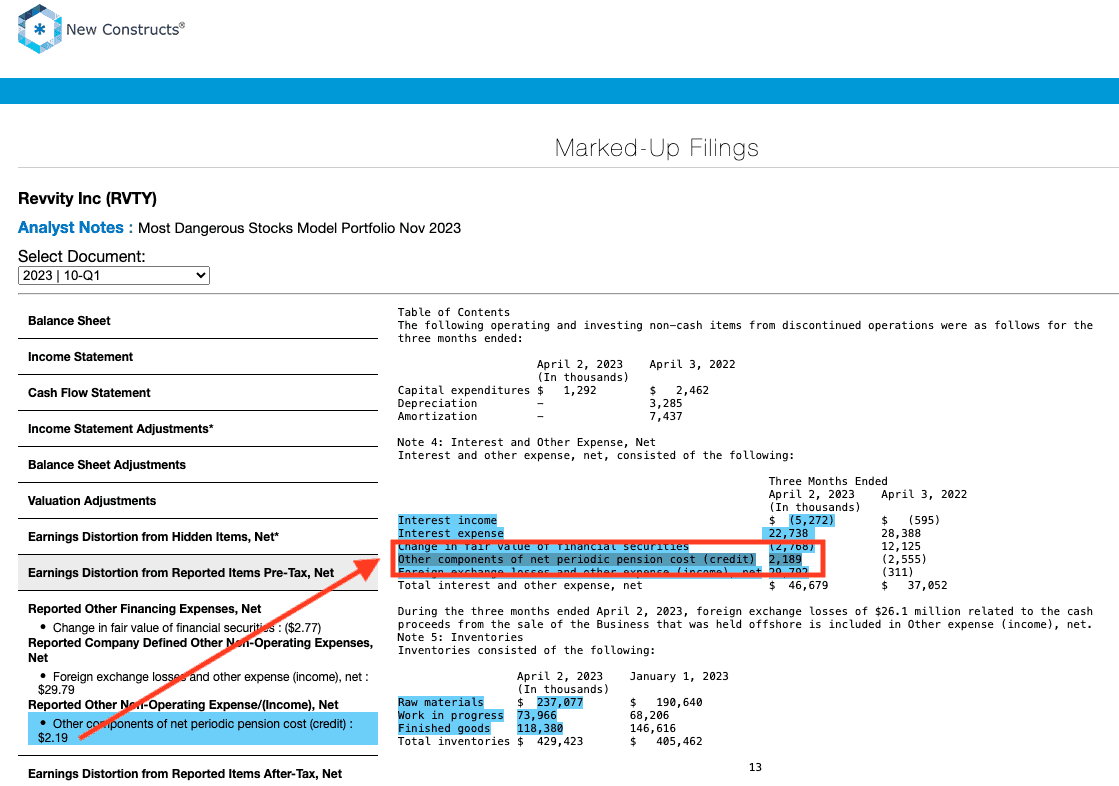
Task: Click the New Constructs brand name text
Action: [x=125, y=29]
